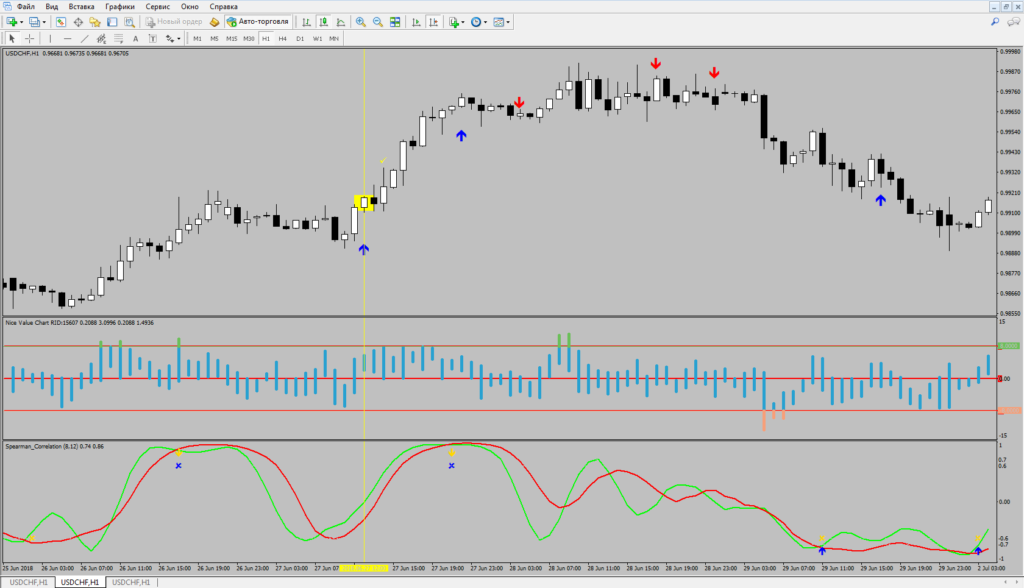This screenshot has height=588, width=1024.
Task: Switch timeframe to M5
Action: pyautogui.click(x=214, y=39)
